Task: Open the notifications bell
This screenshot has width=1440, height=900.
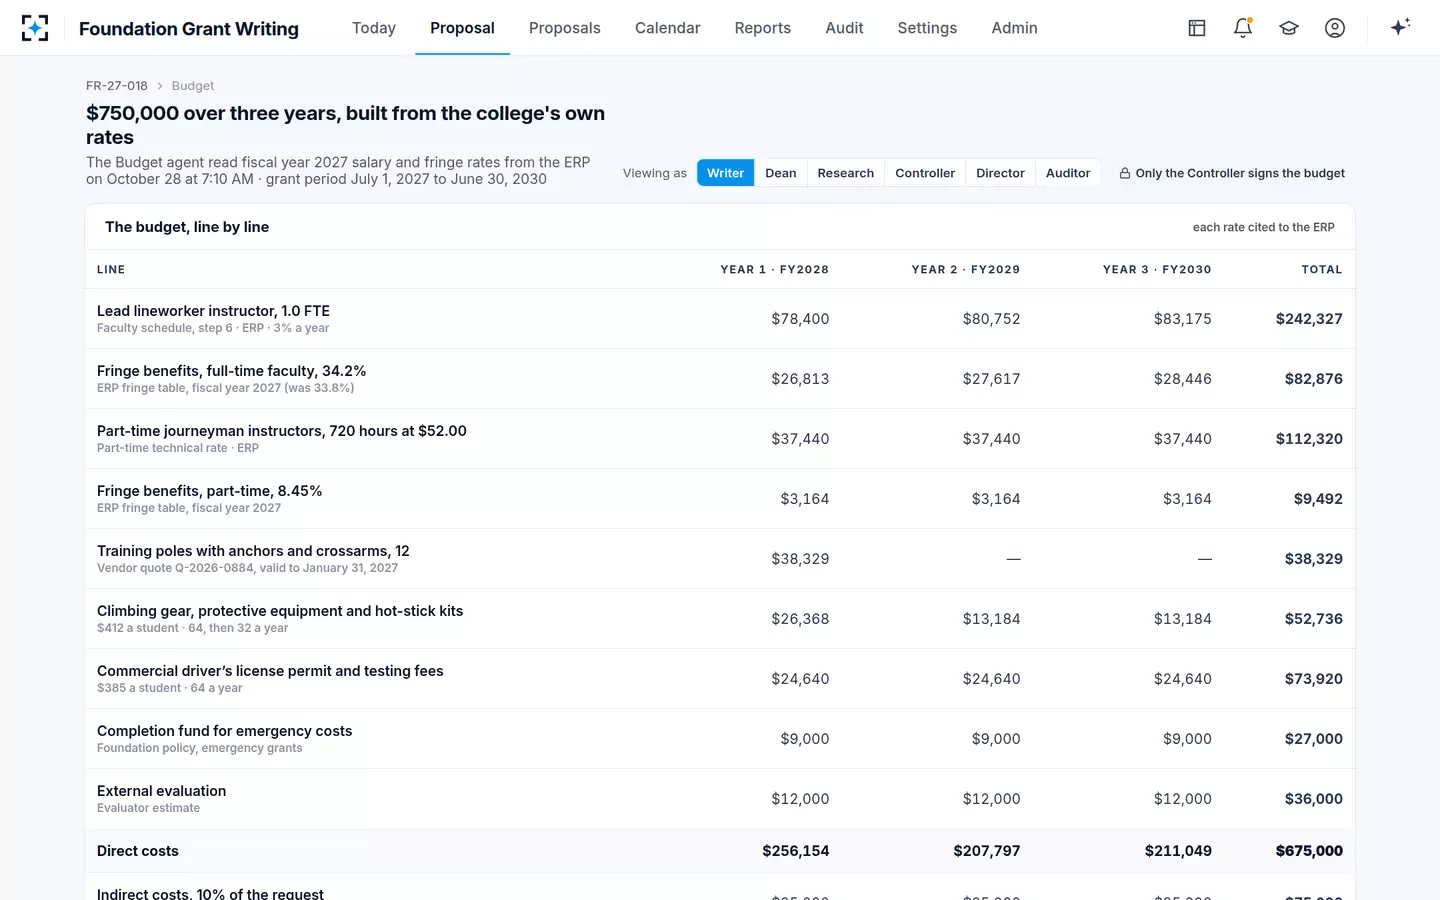Action: pyautogui.click(x=1243, y=28)
